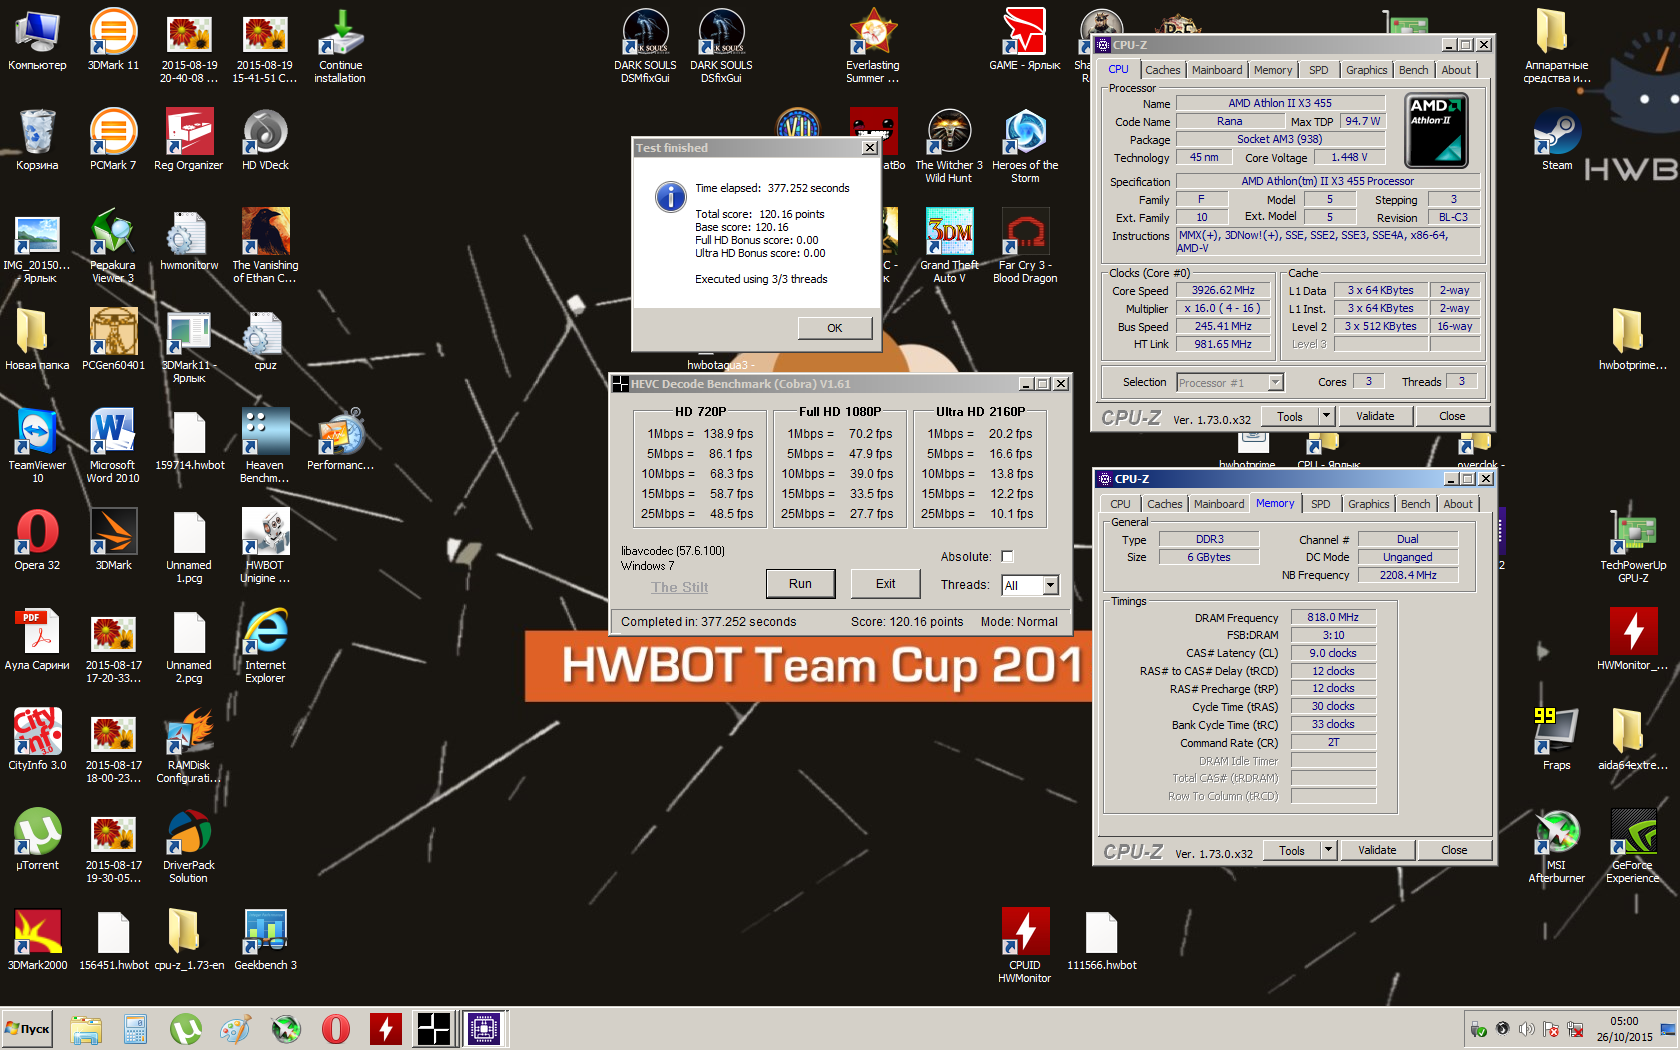Viewport: 1680px width, 1050px height.
Task: Launch µTorrent desktop icon
Action: pos(37,840)
